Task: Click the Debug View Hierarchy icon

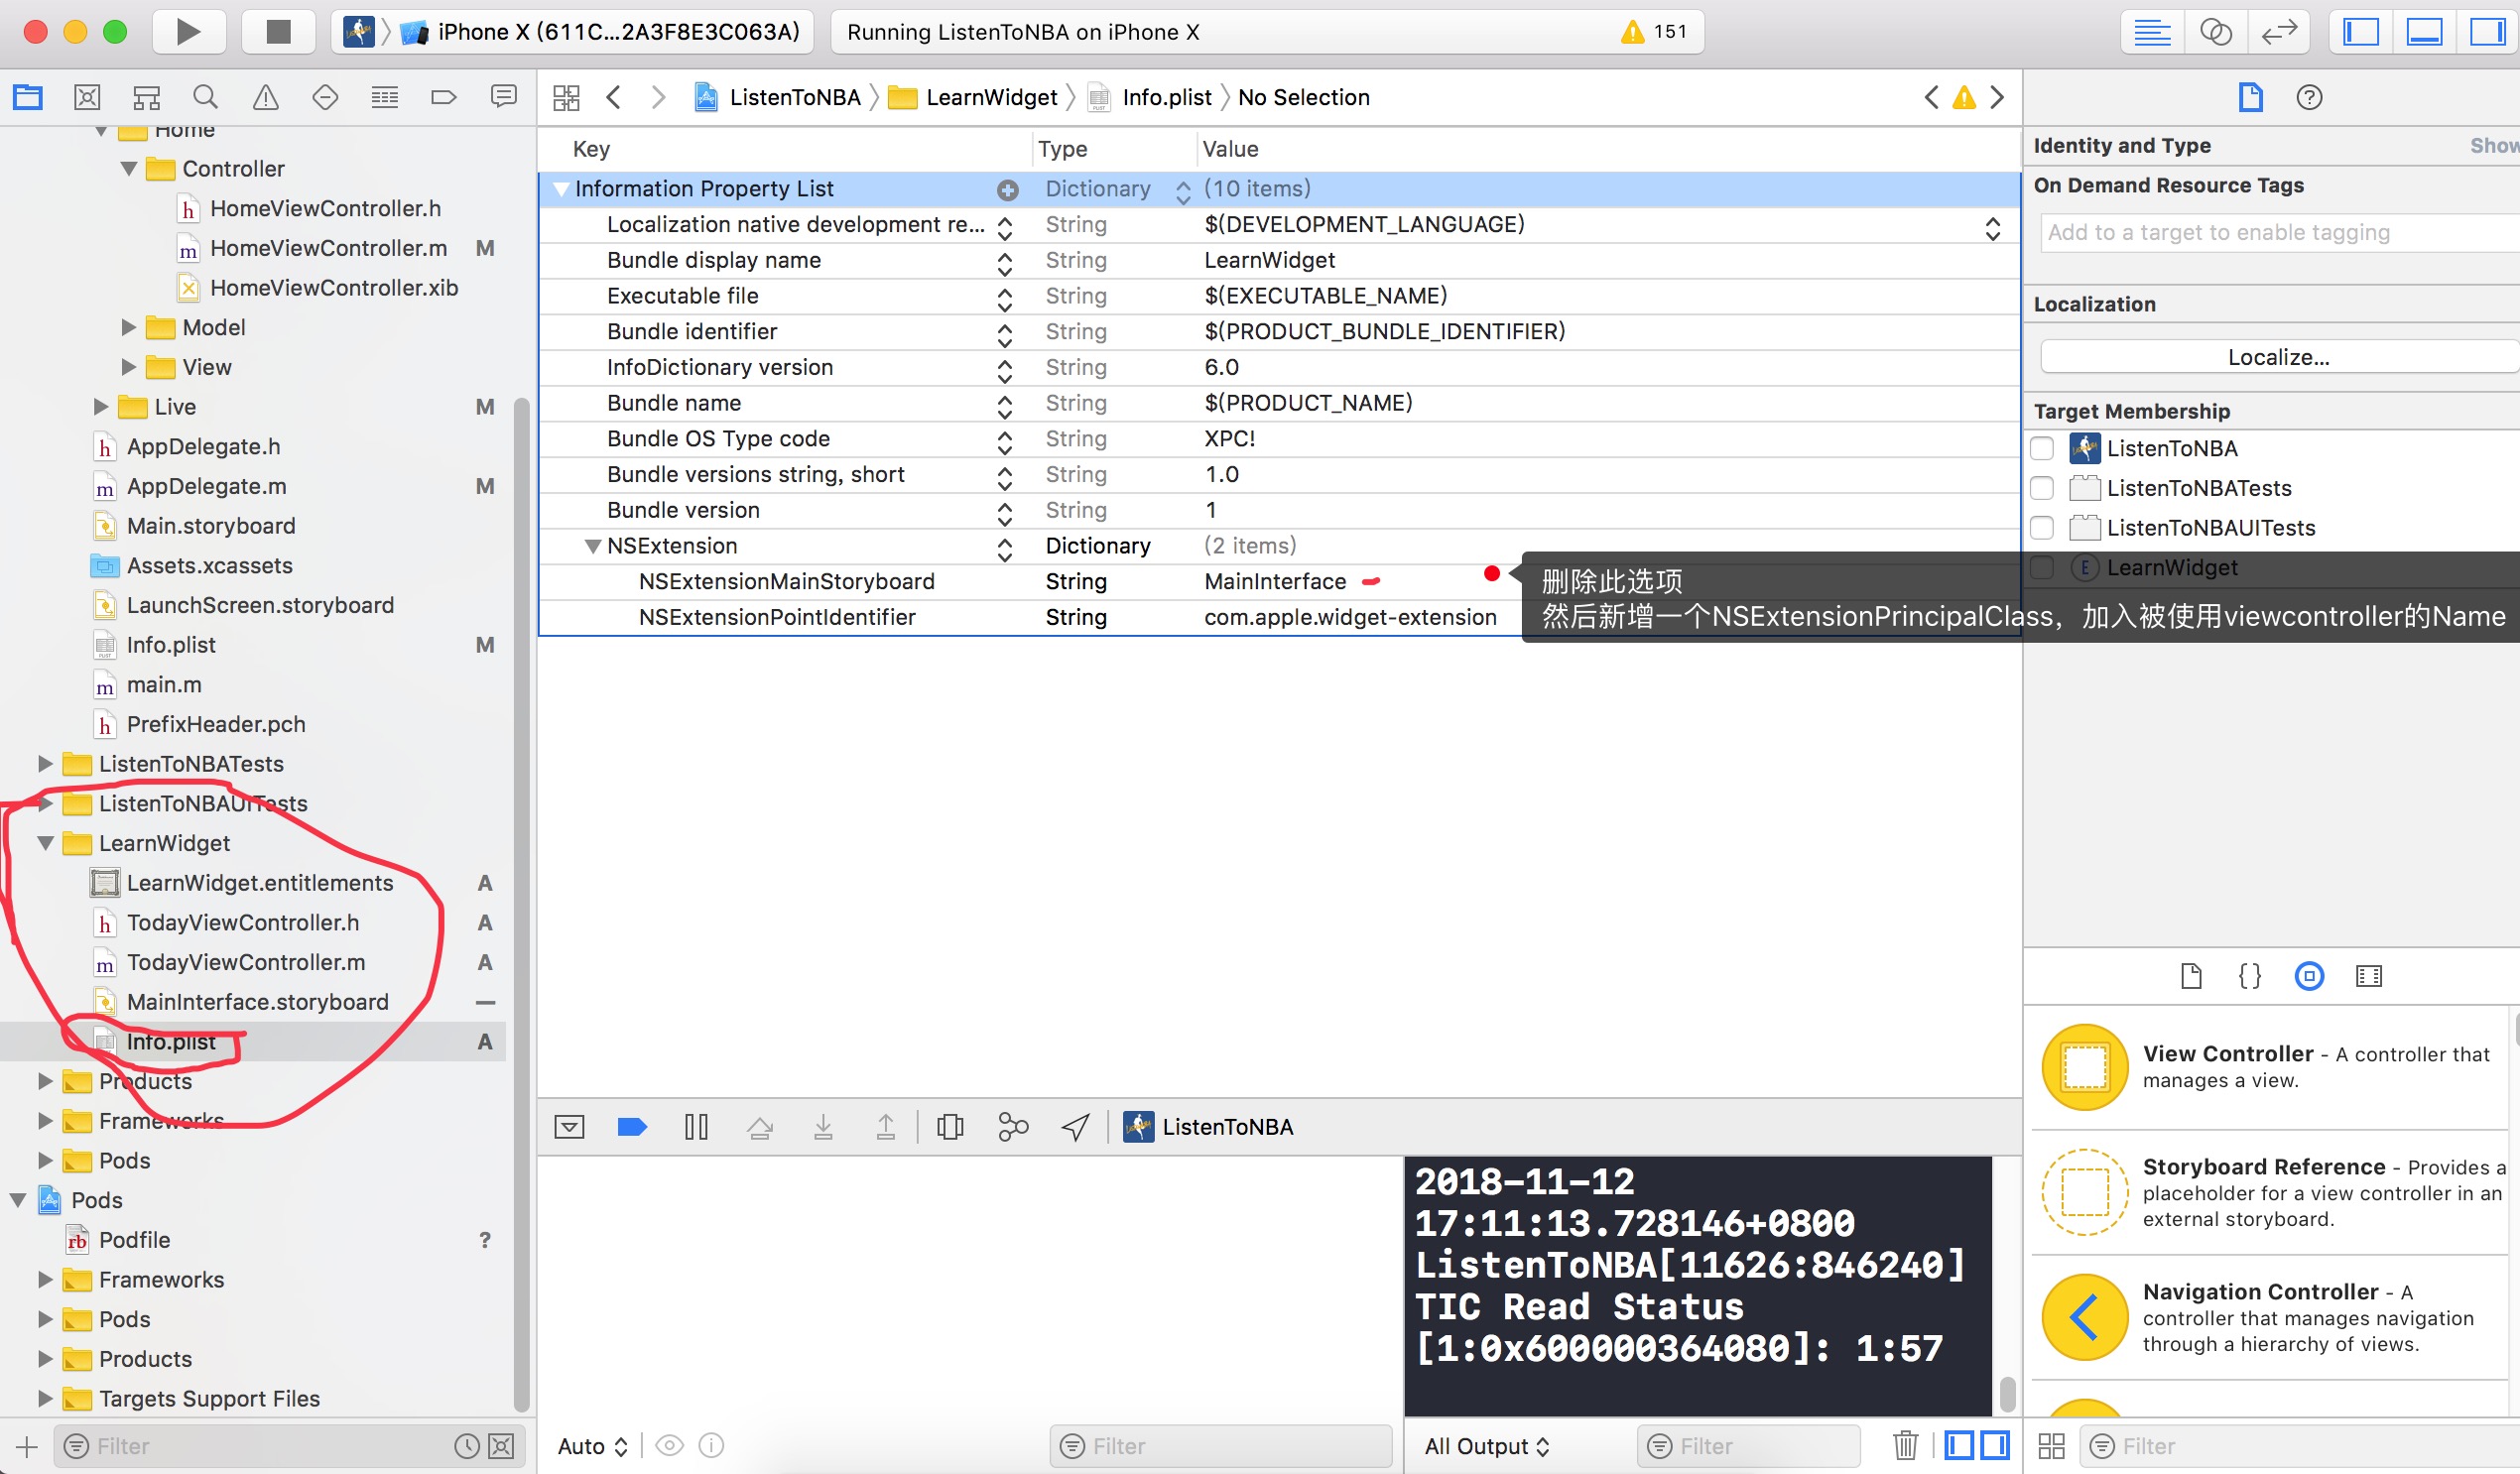Action: (949, 1127)
